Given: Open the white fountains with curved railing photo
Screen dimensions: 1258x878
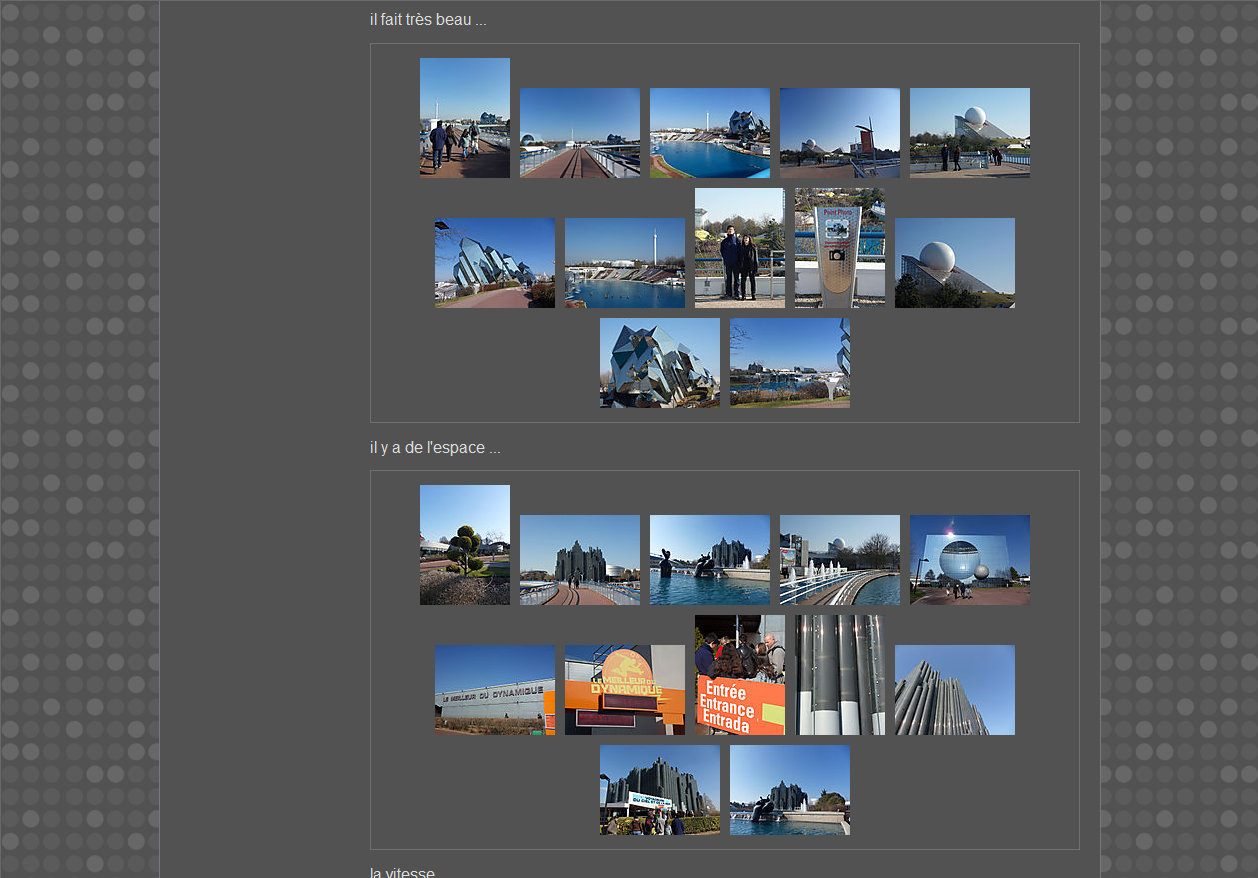Looking at the screenshot, I should tap(839, 560).
